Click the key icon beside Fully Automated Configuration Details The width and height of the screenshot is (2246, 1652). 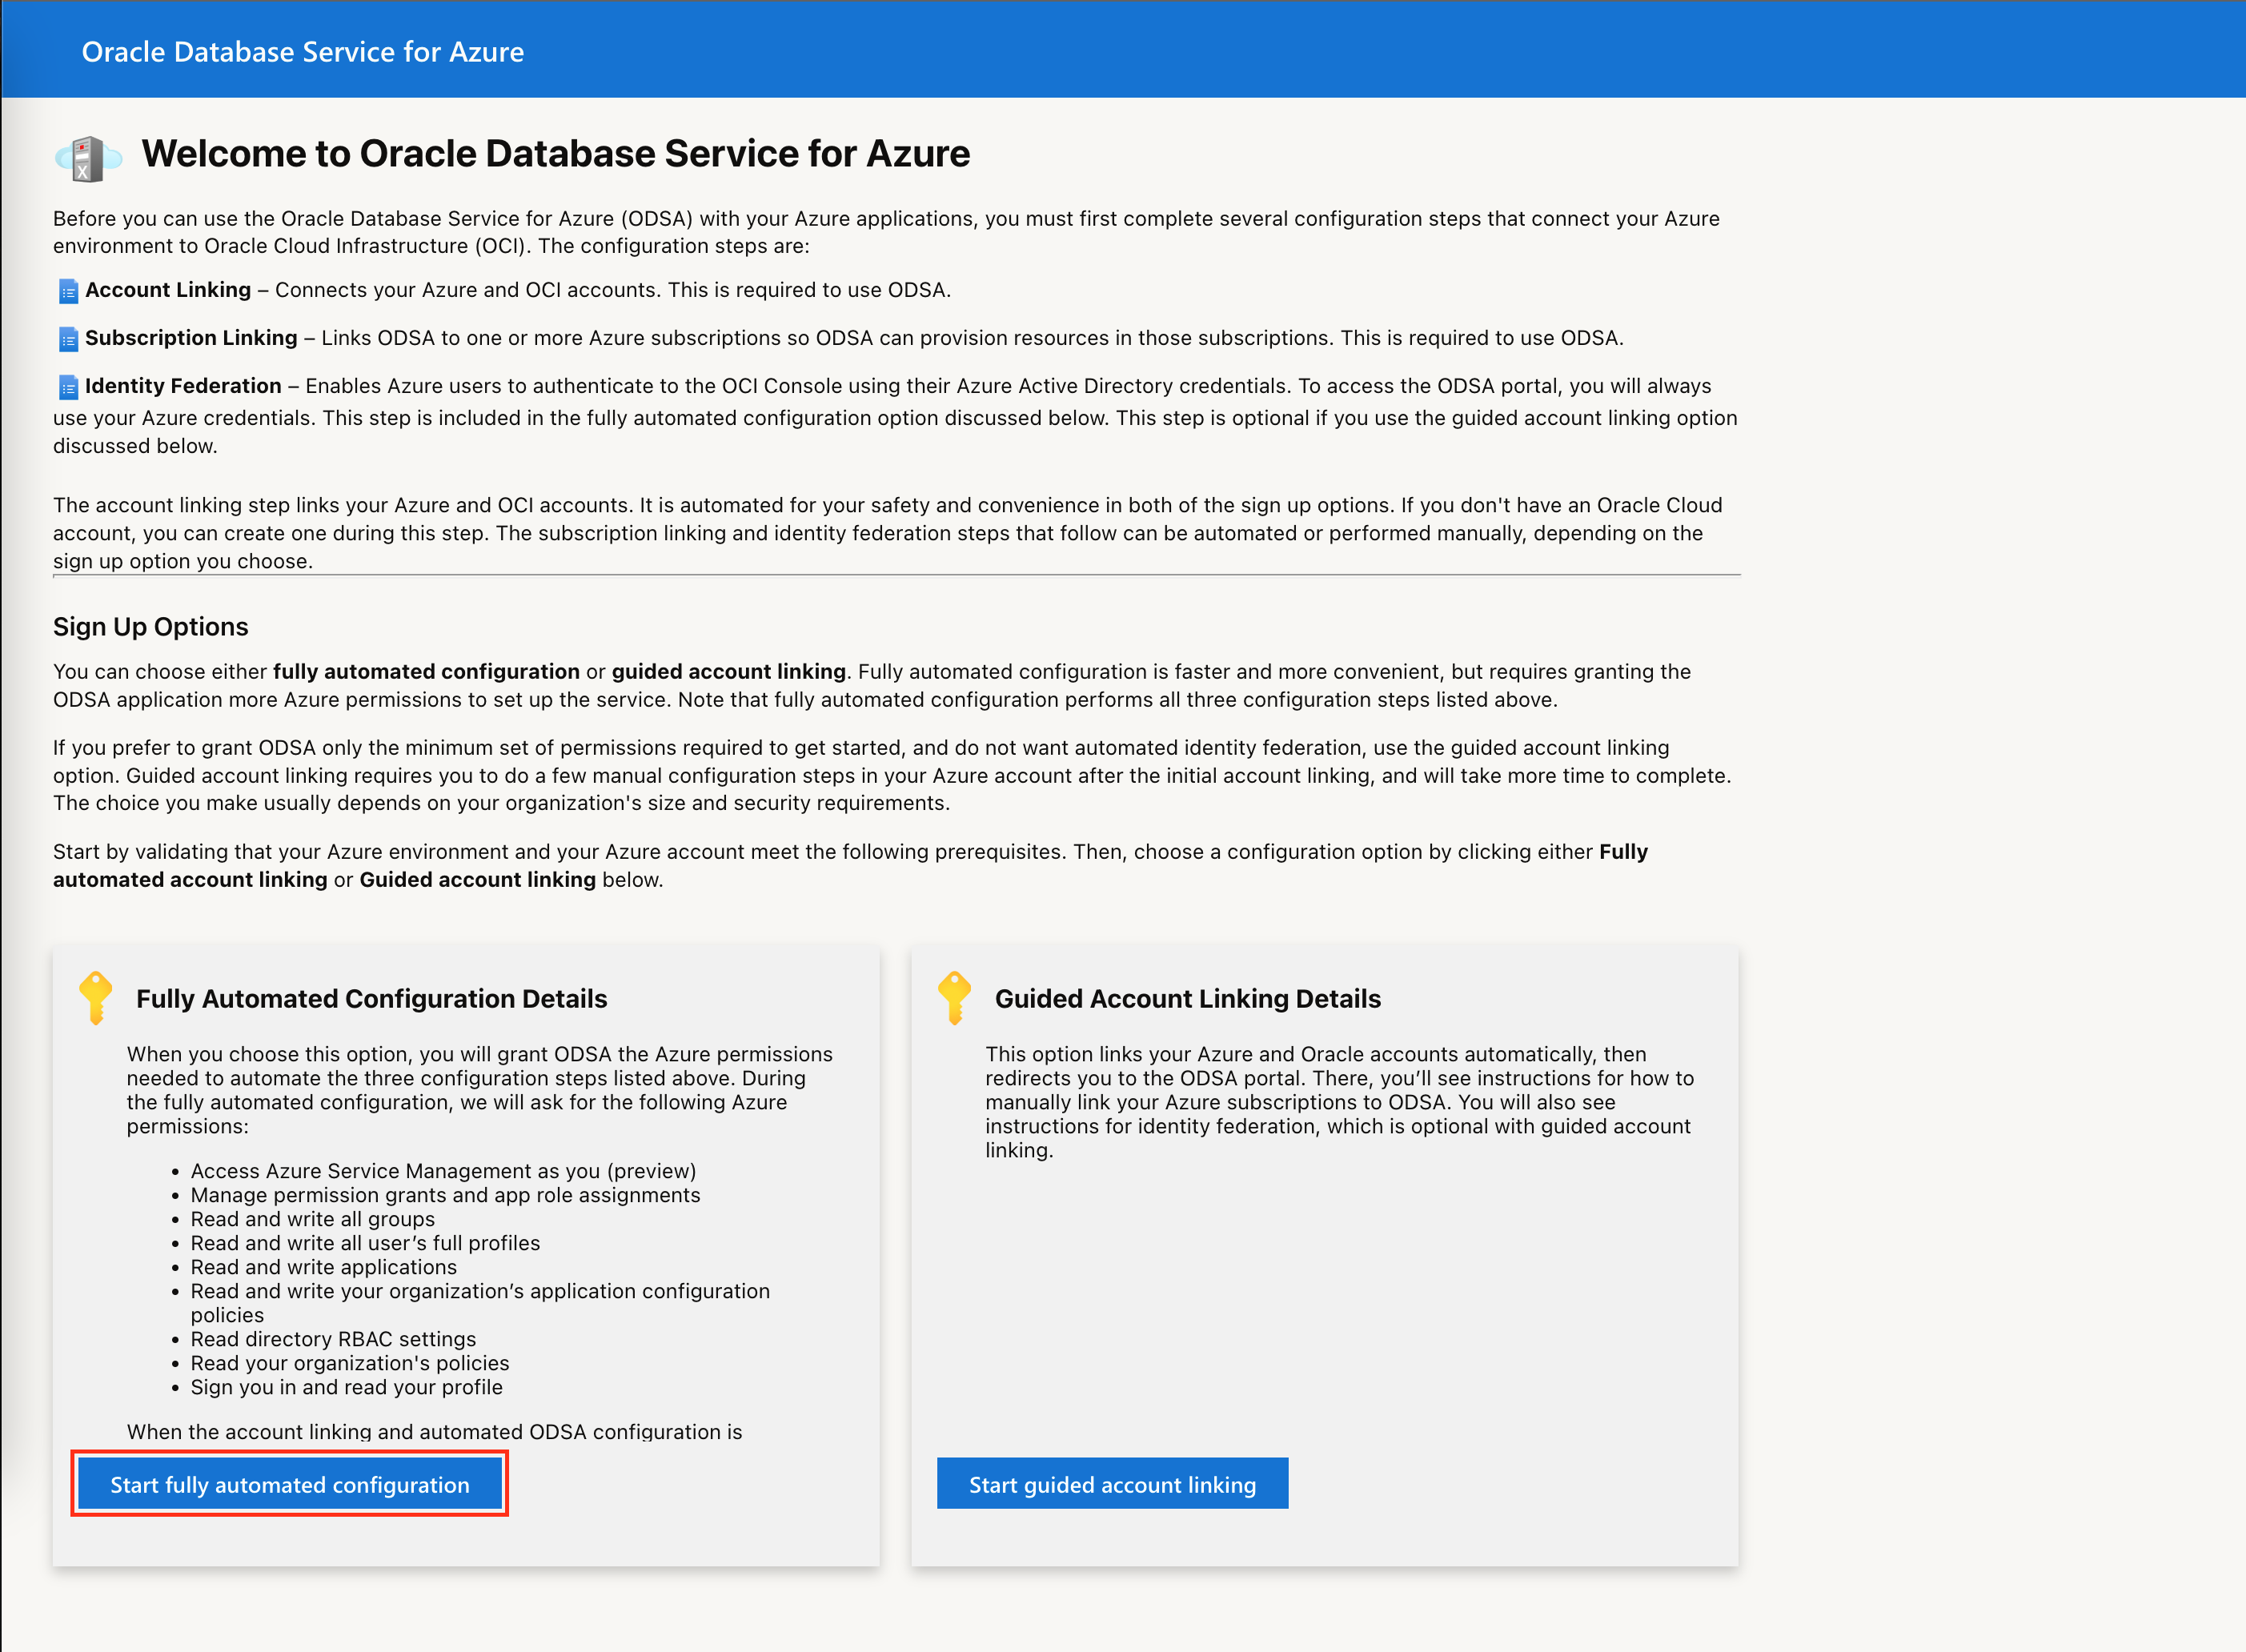tap(96, 998)
